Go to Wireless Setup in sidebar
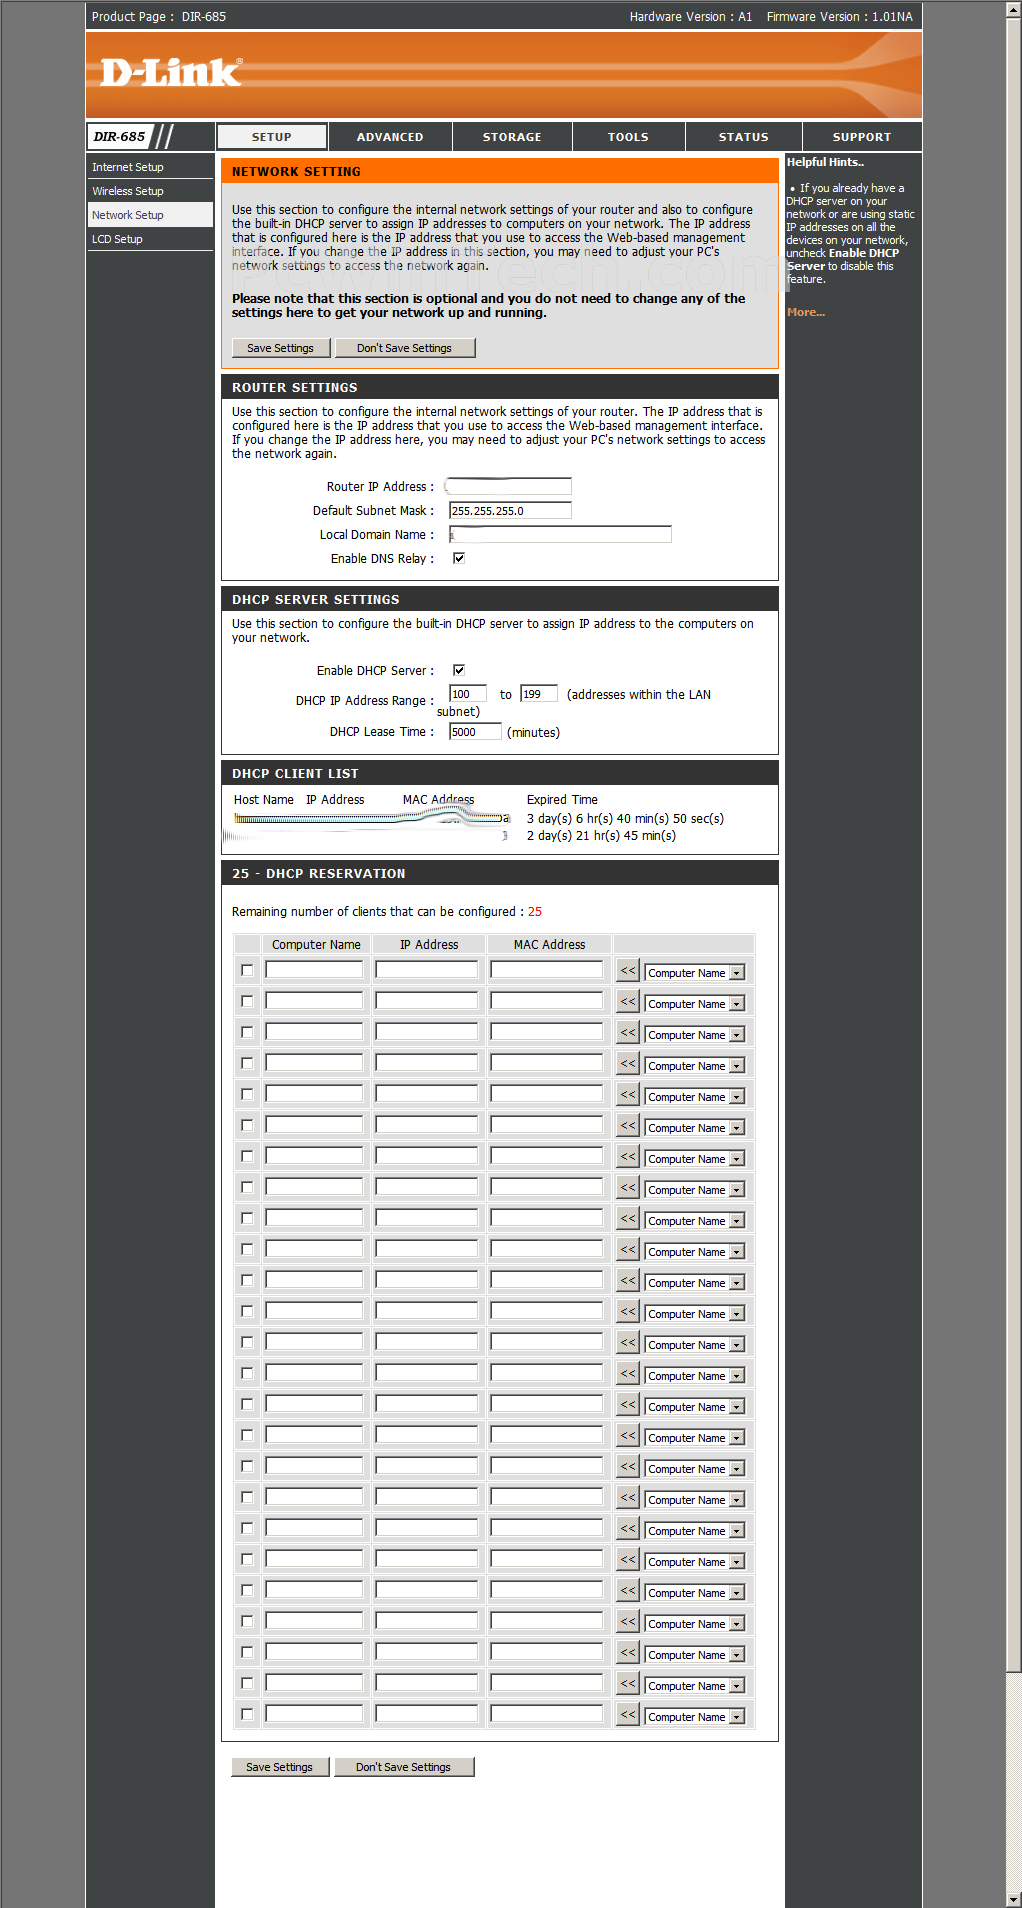 coord(150,191)
